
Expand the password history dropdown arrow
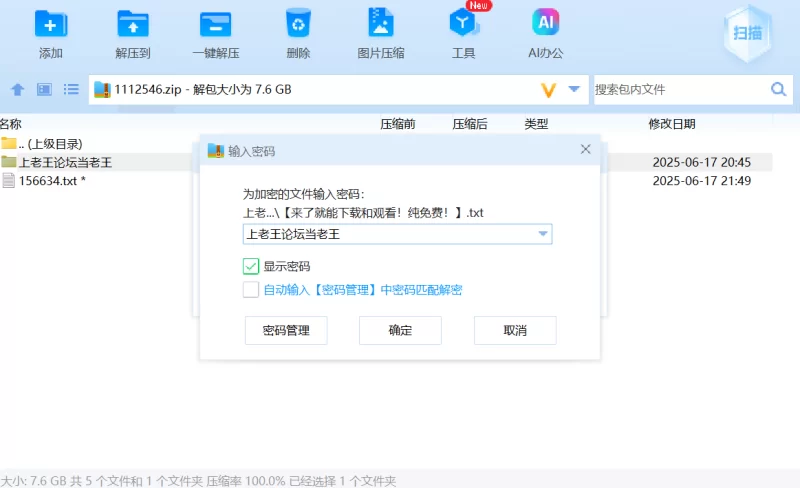pos(543,234)
